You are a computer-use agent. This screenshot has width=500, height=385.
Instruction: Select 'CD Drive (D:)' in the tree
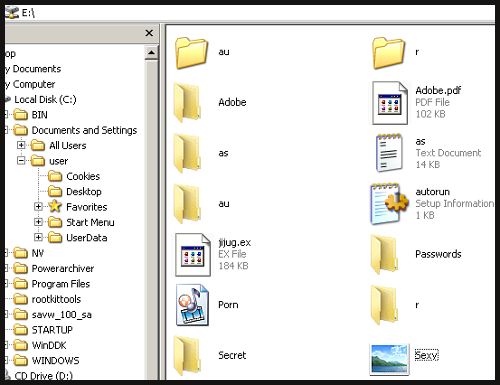coord(43,376)
